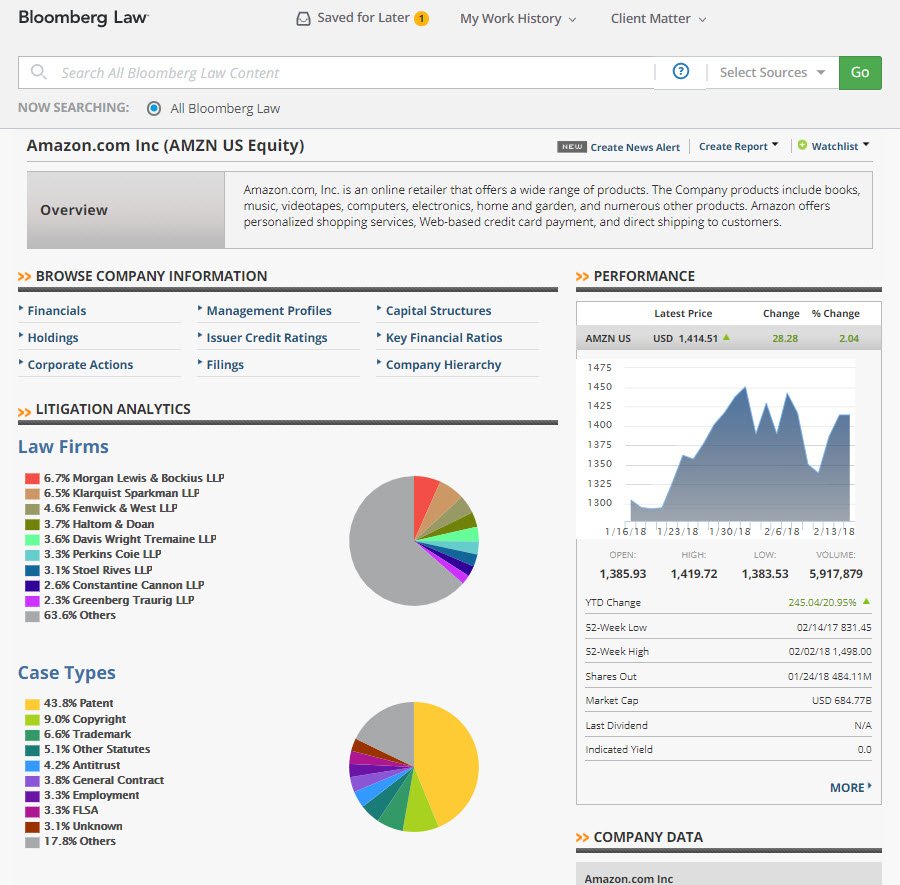Screen dimensions: 900x885
Task: Click the Market Cap USD 684.77B value
Action: point(841,700)
